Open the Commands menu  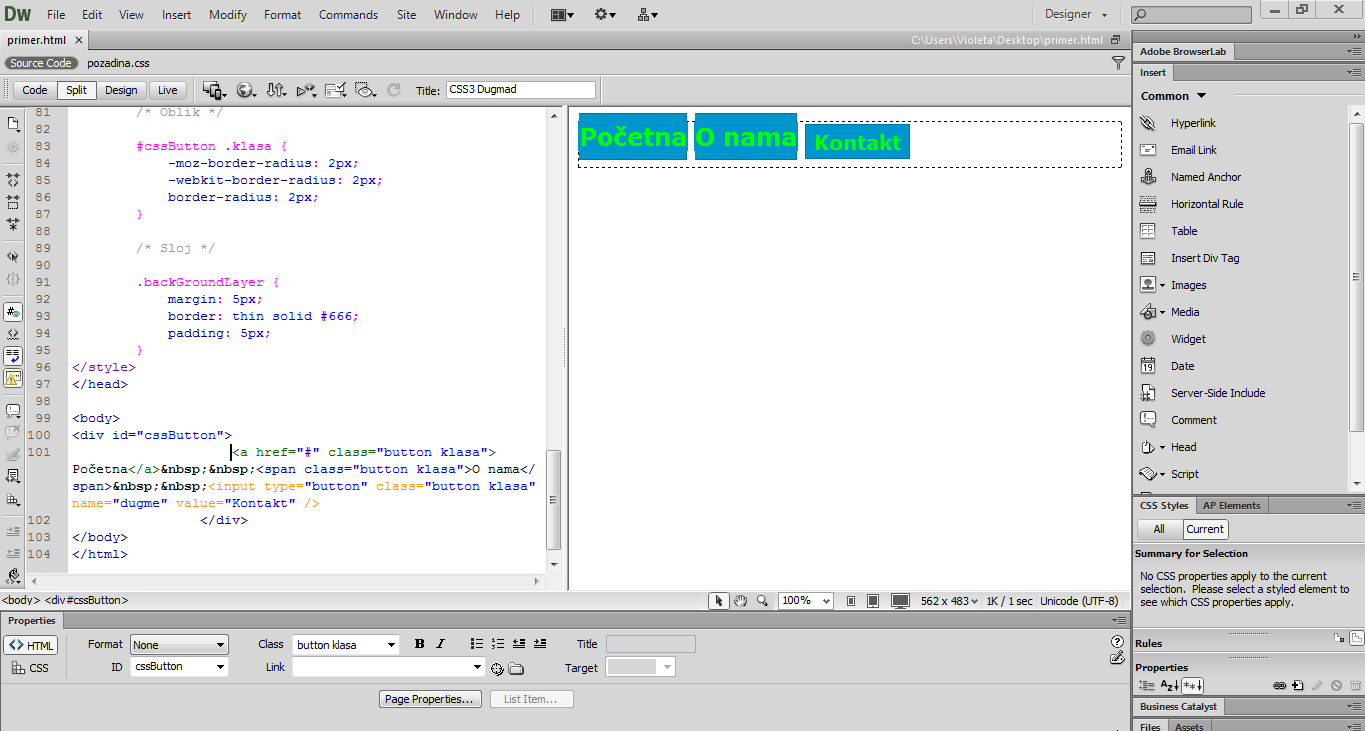pos(348,15)
